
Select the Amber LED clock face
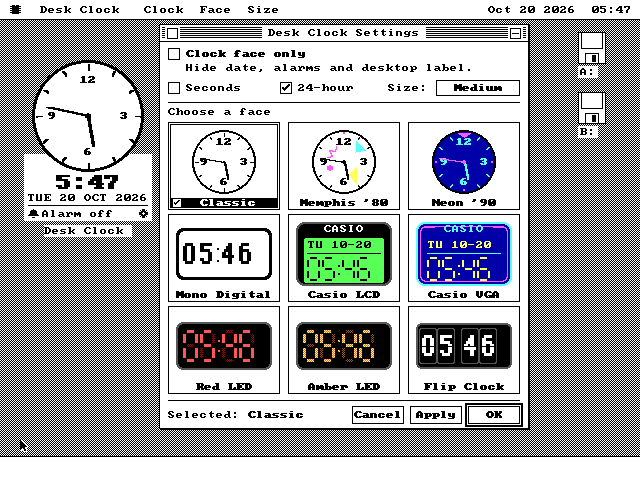tap(344, 350)
